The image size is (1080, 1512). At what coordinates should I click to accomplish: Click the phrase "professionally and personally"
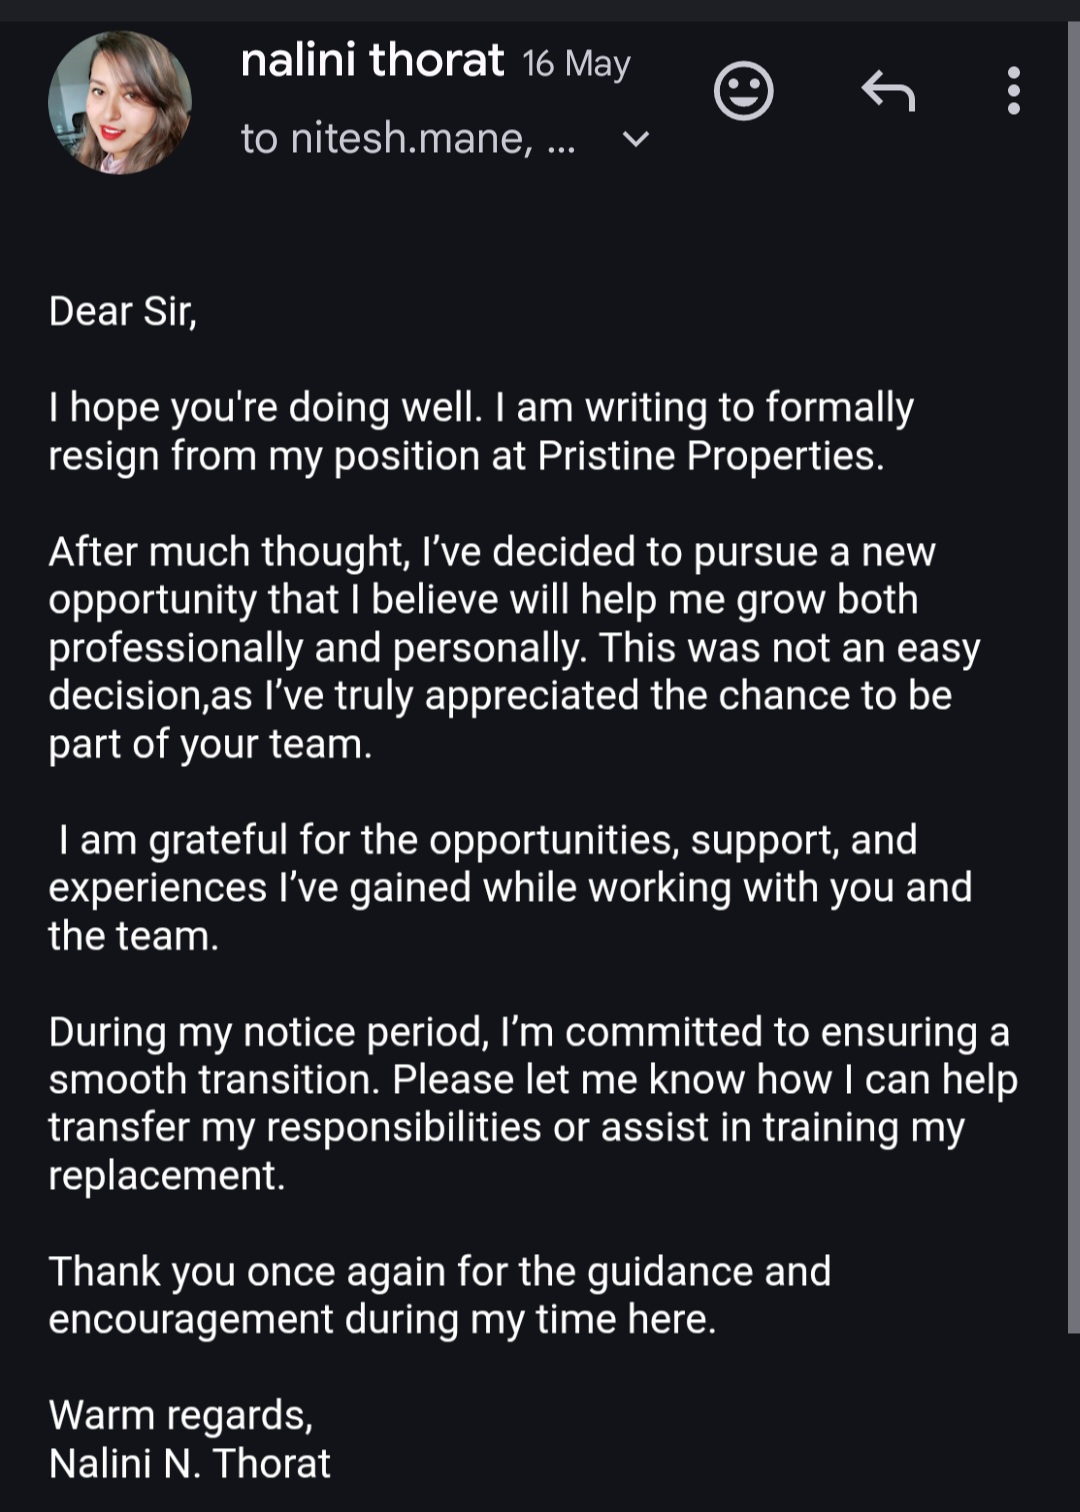pos(316,648)
